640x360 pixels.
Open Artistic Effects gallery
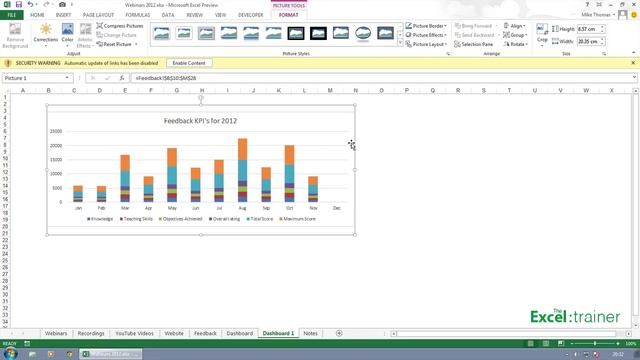(x=85, y=36)
